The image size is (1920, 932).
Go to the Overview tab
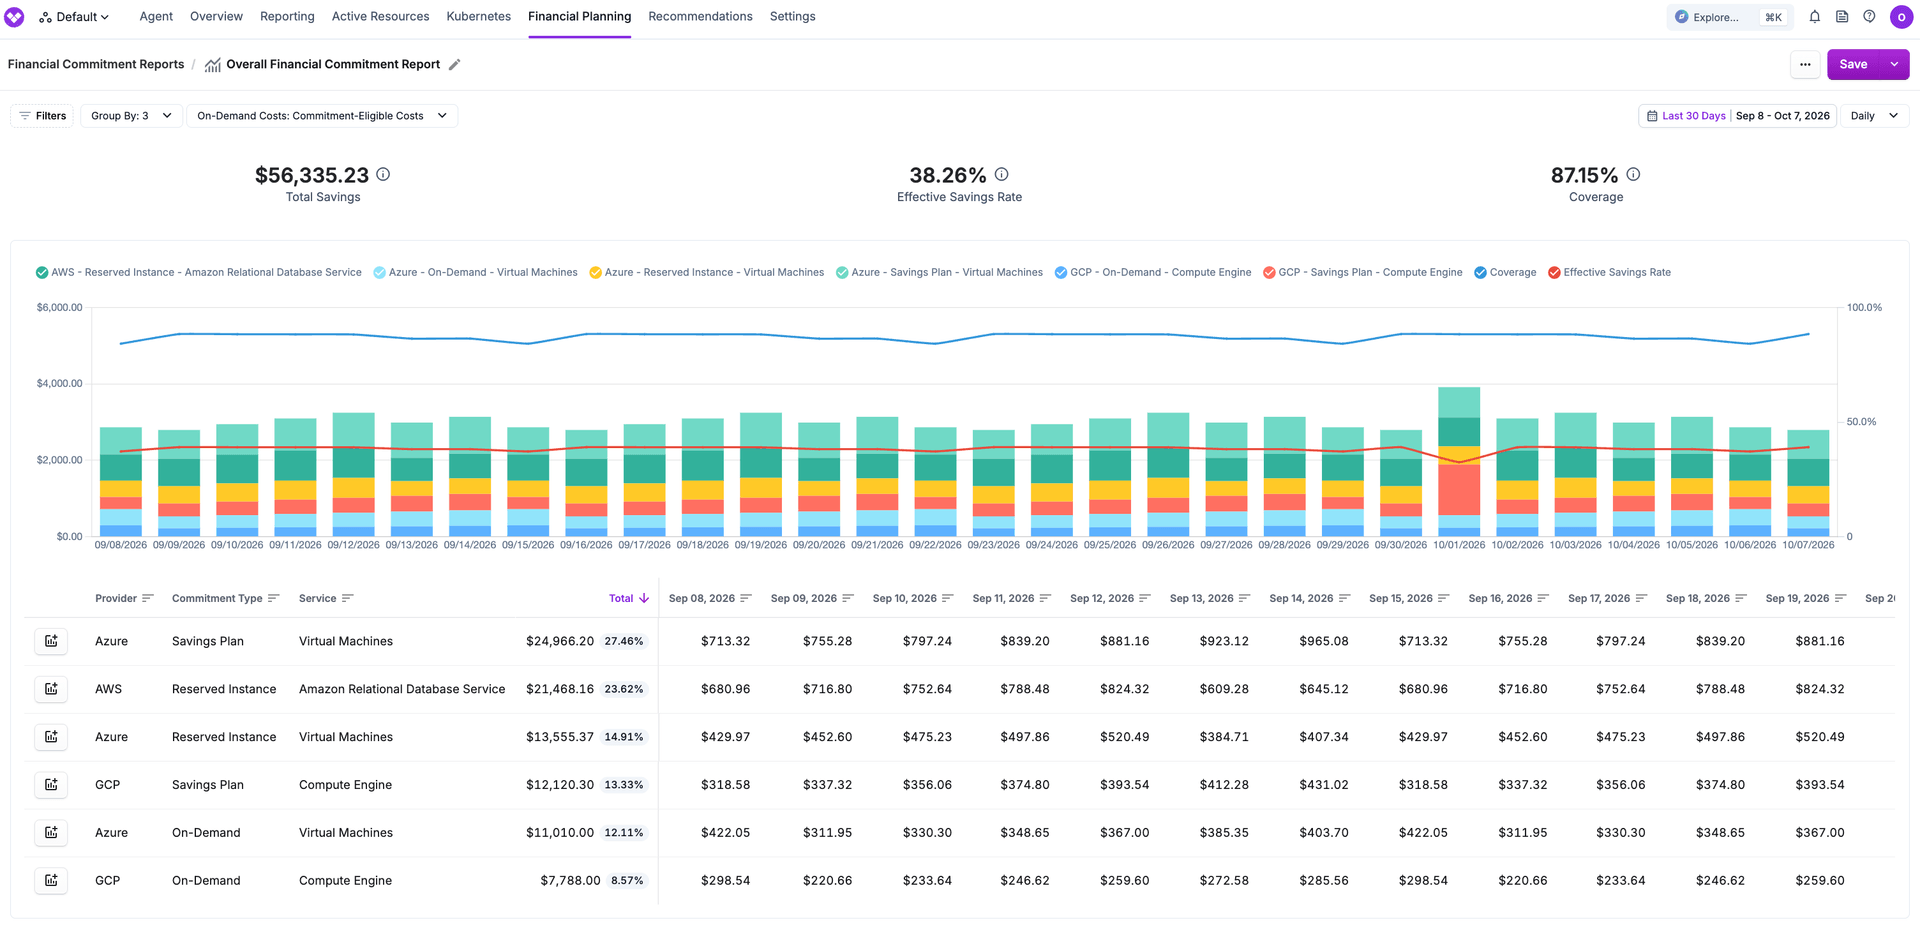216,17
